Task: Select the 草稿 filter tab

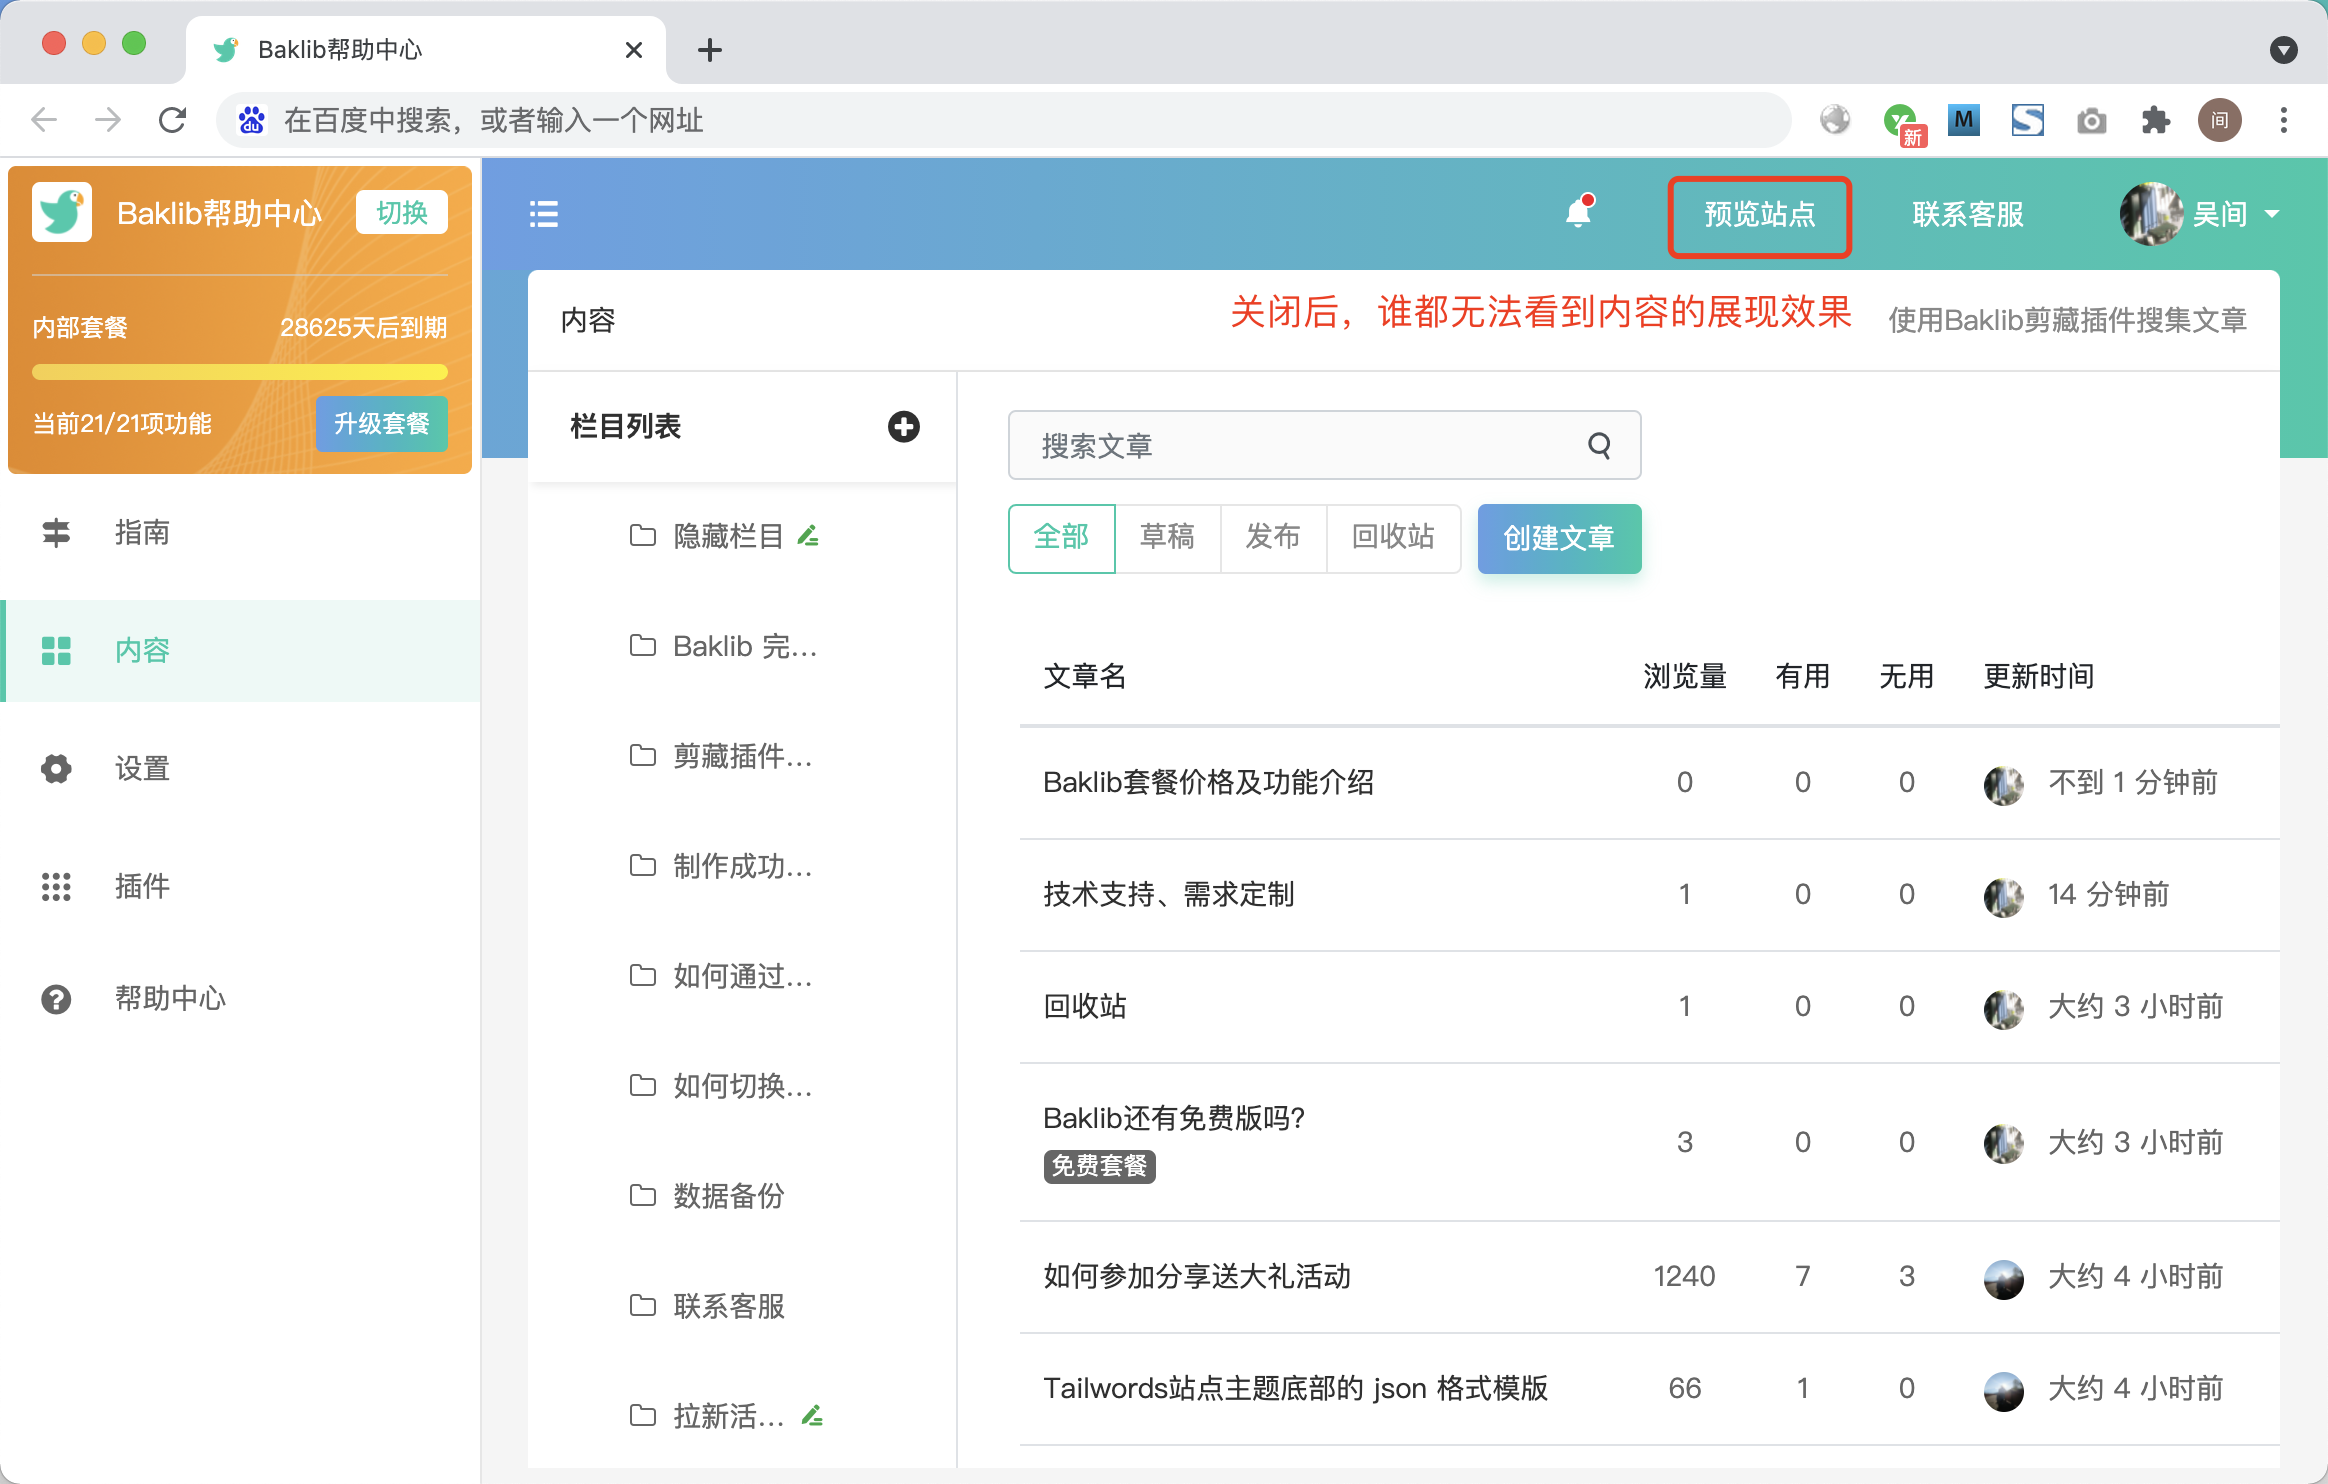Action: point(1168,538)
